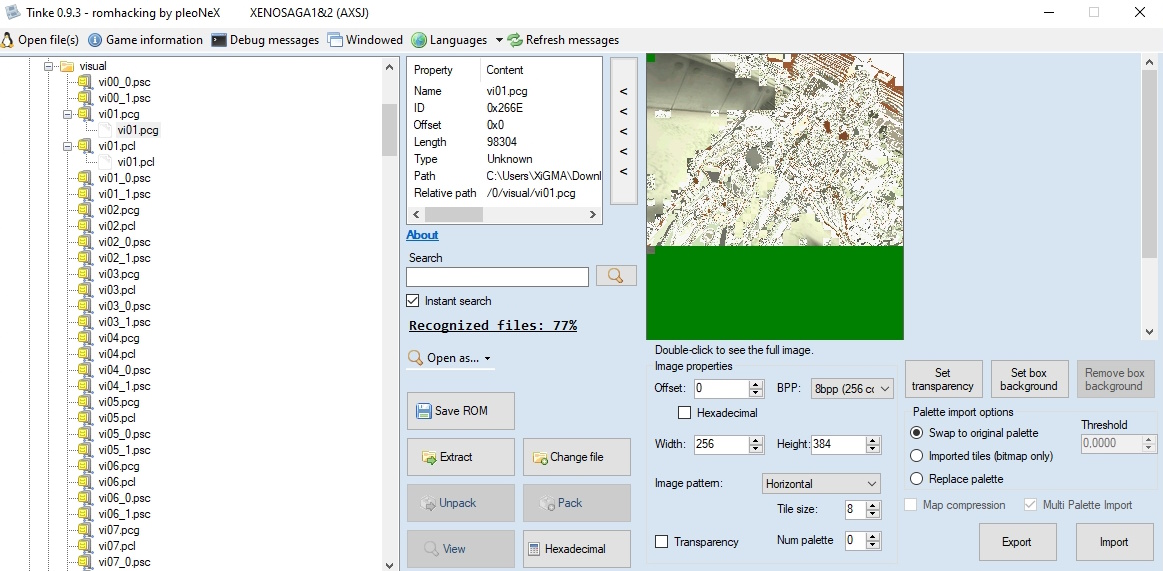Open the Image pattern dropdown

(821, 483)
